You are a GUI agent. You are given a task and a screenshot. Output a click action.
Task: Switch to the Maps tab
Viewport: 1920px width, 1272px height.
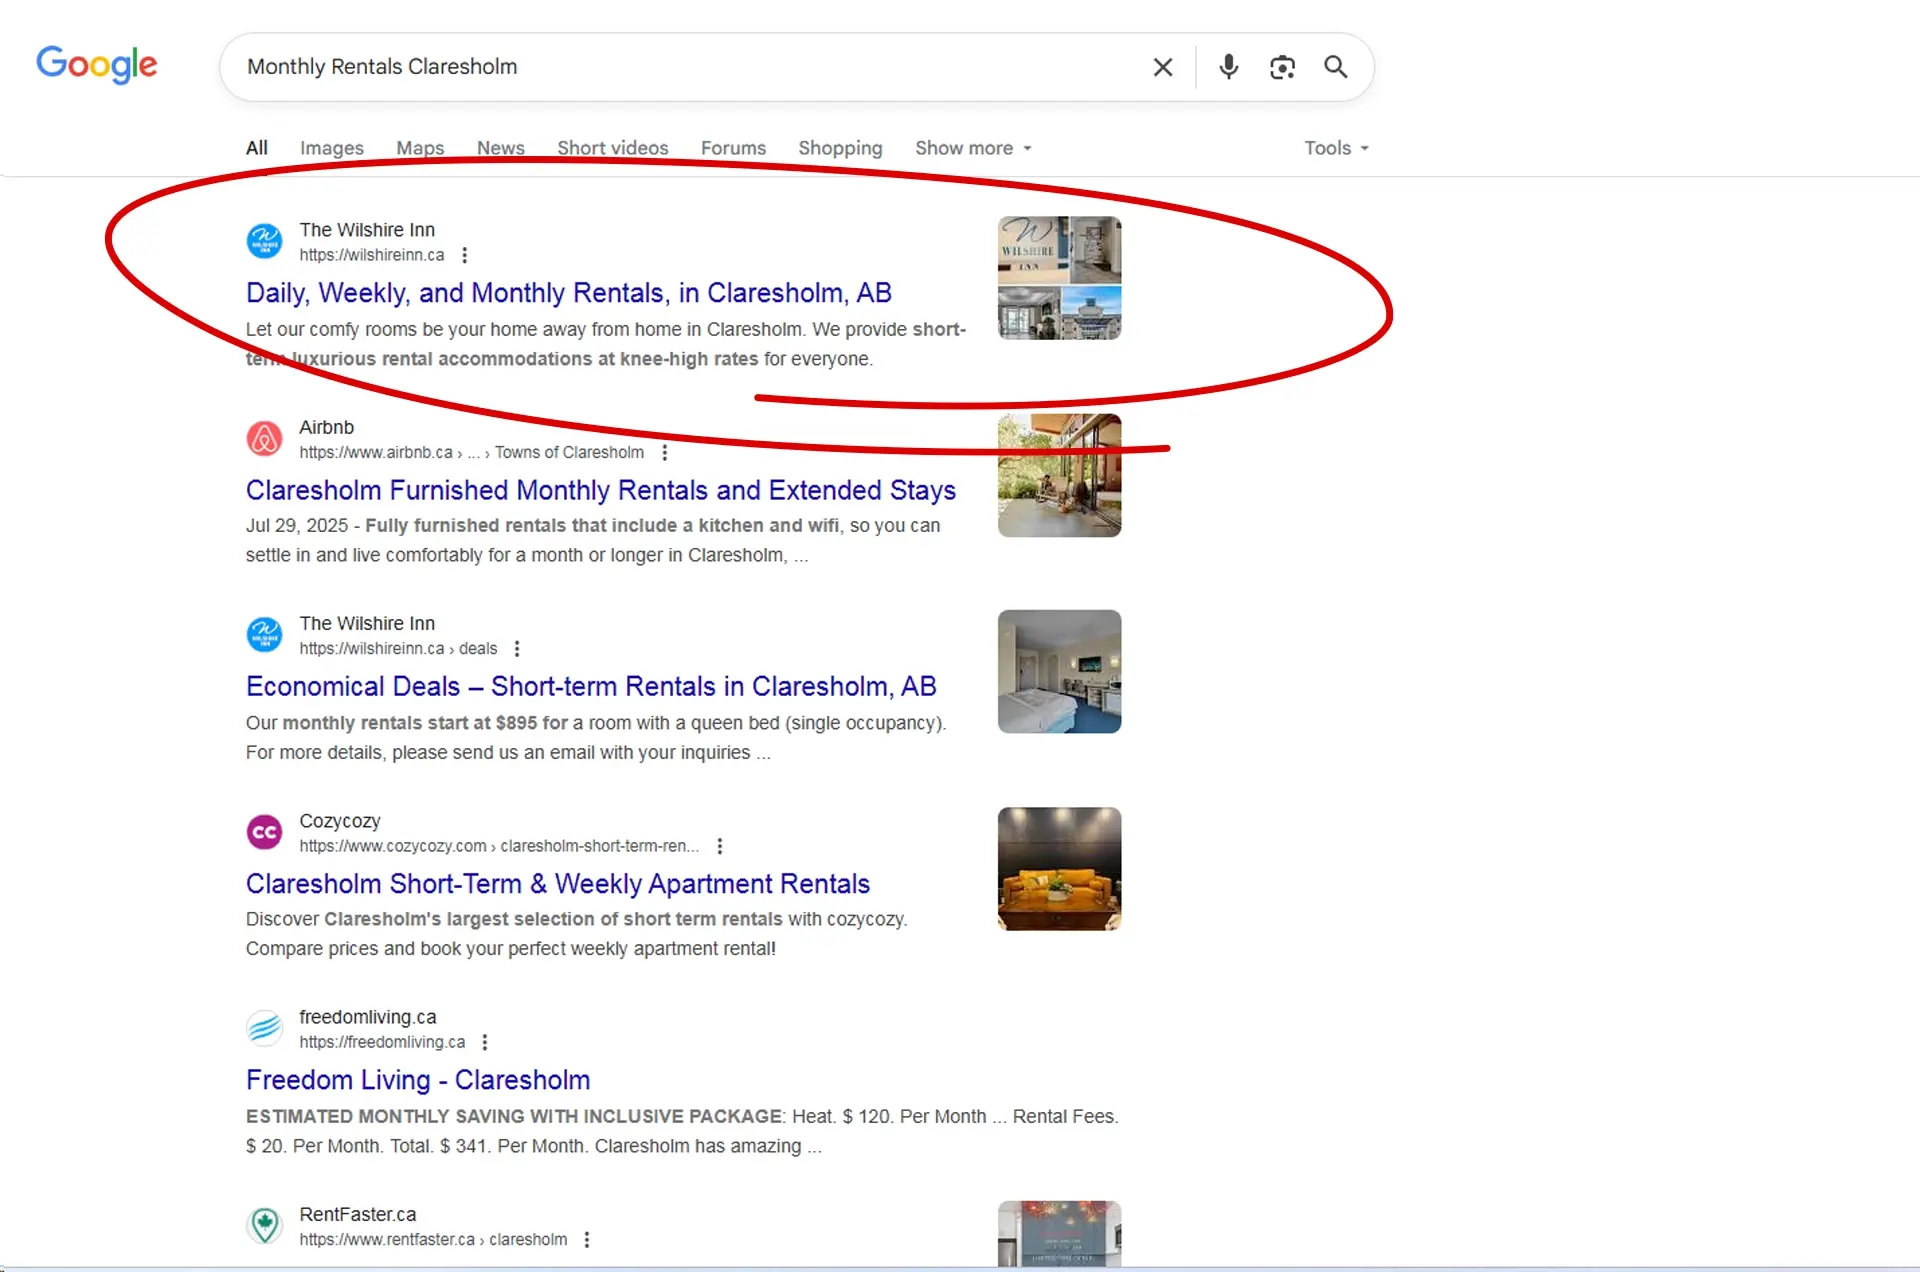[420, 148]
